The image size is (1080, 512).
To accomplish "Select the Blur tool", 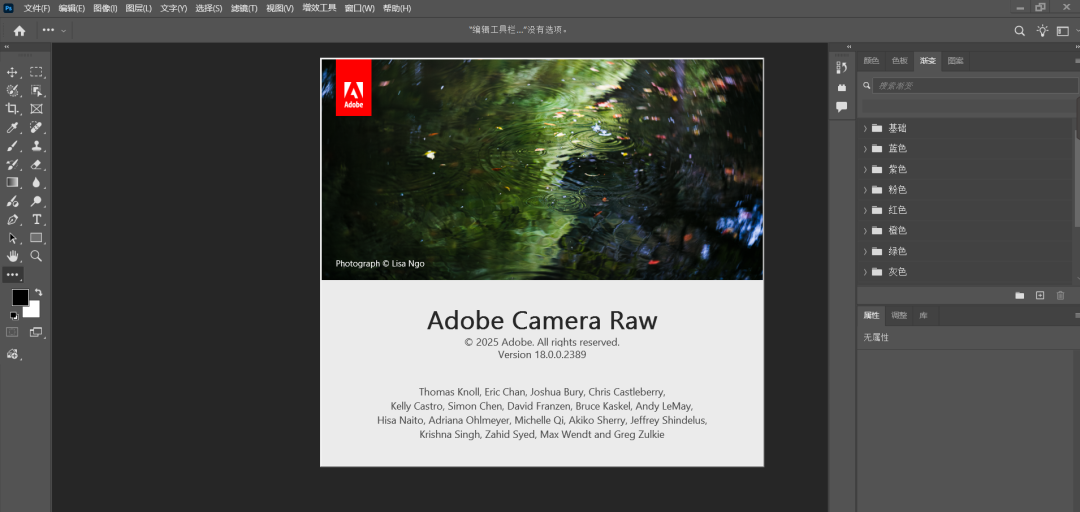I will [x=36, y=183].
